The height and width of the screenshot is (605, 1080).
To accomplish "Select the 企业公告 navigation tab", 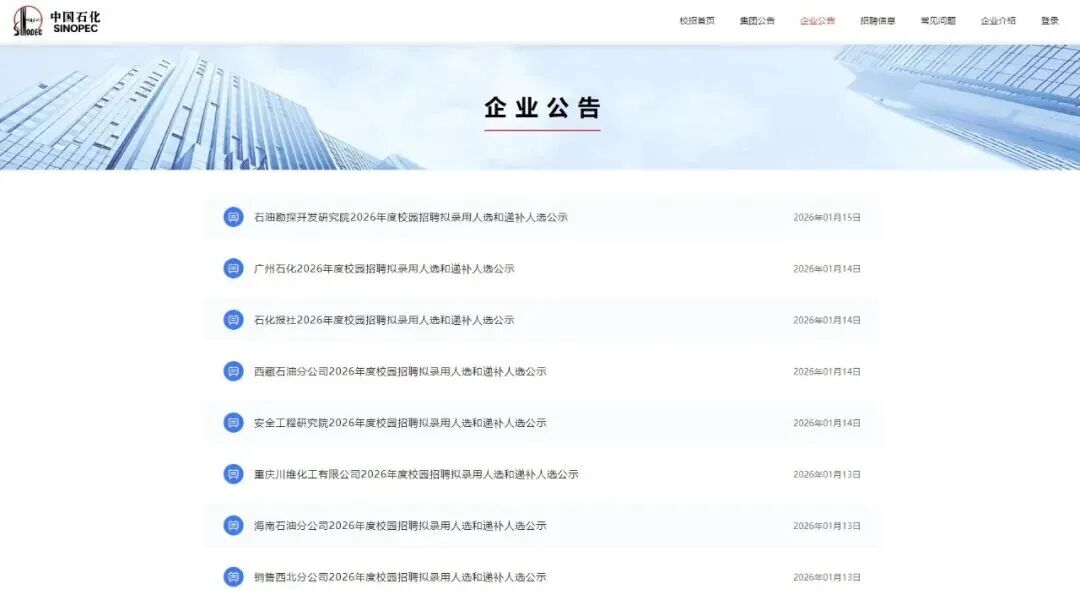I will click(x=817, y=21).
